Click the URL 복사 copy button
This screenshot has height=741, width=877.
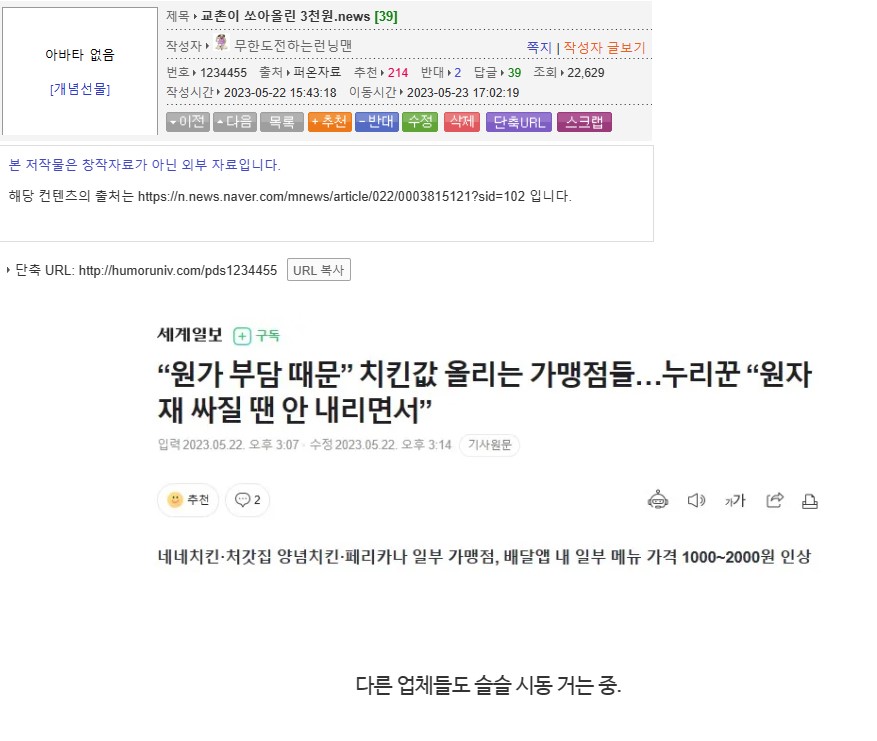tap(319, 270)
